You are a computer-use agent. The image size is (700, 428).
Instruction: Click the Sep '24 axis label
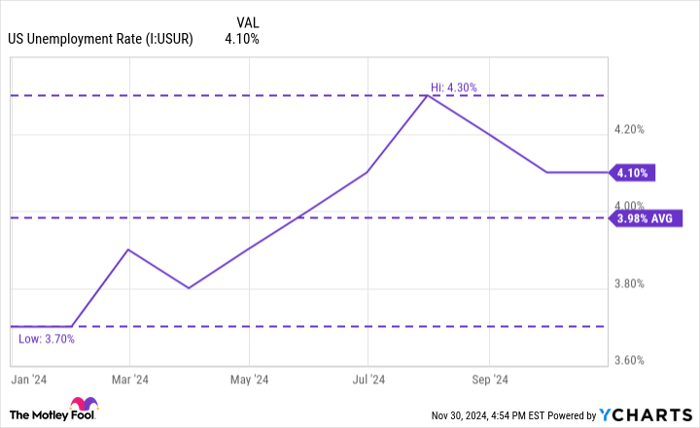point(488,379)
